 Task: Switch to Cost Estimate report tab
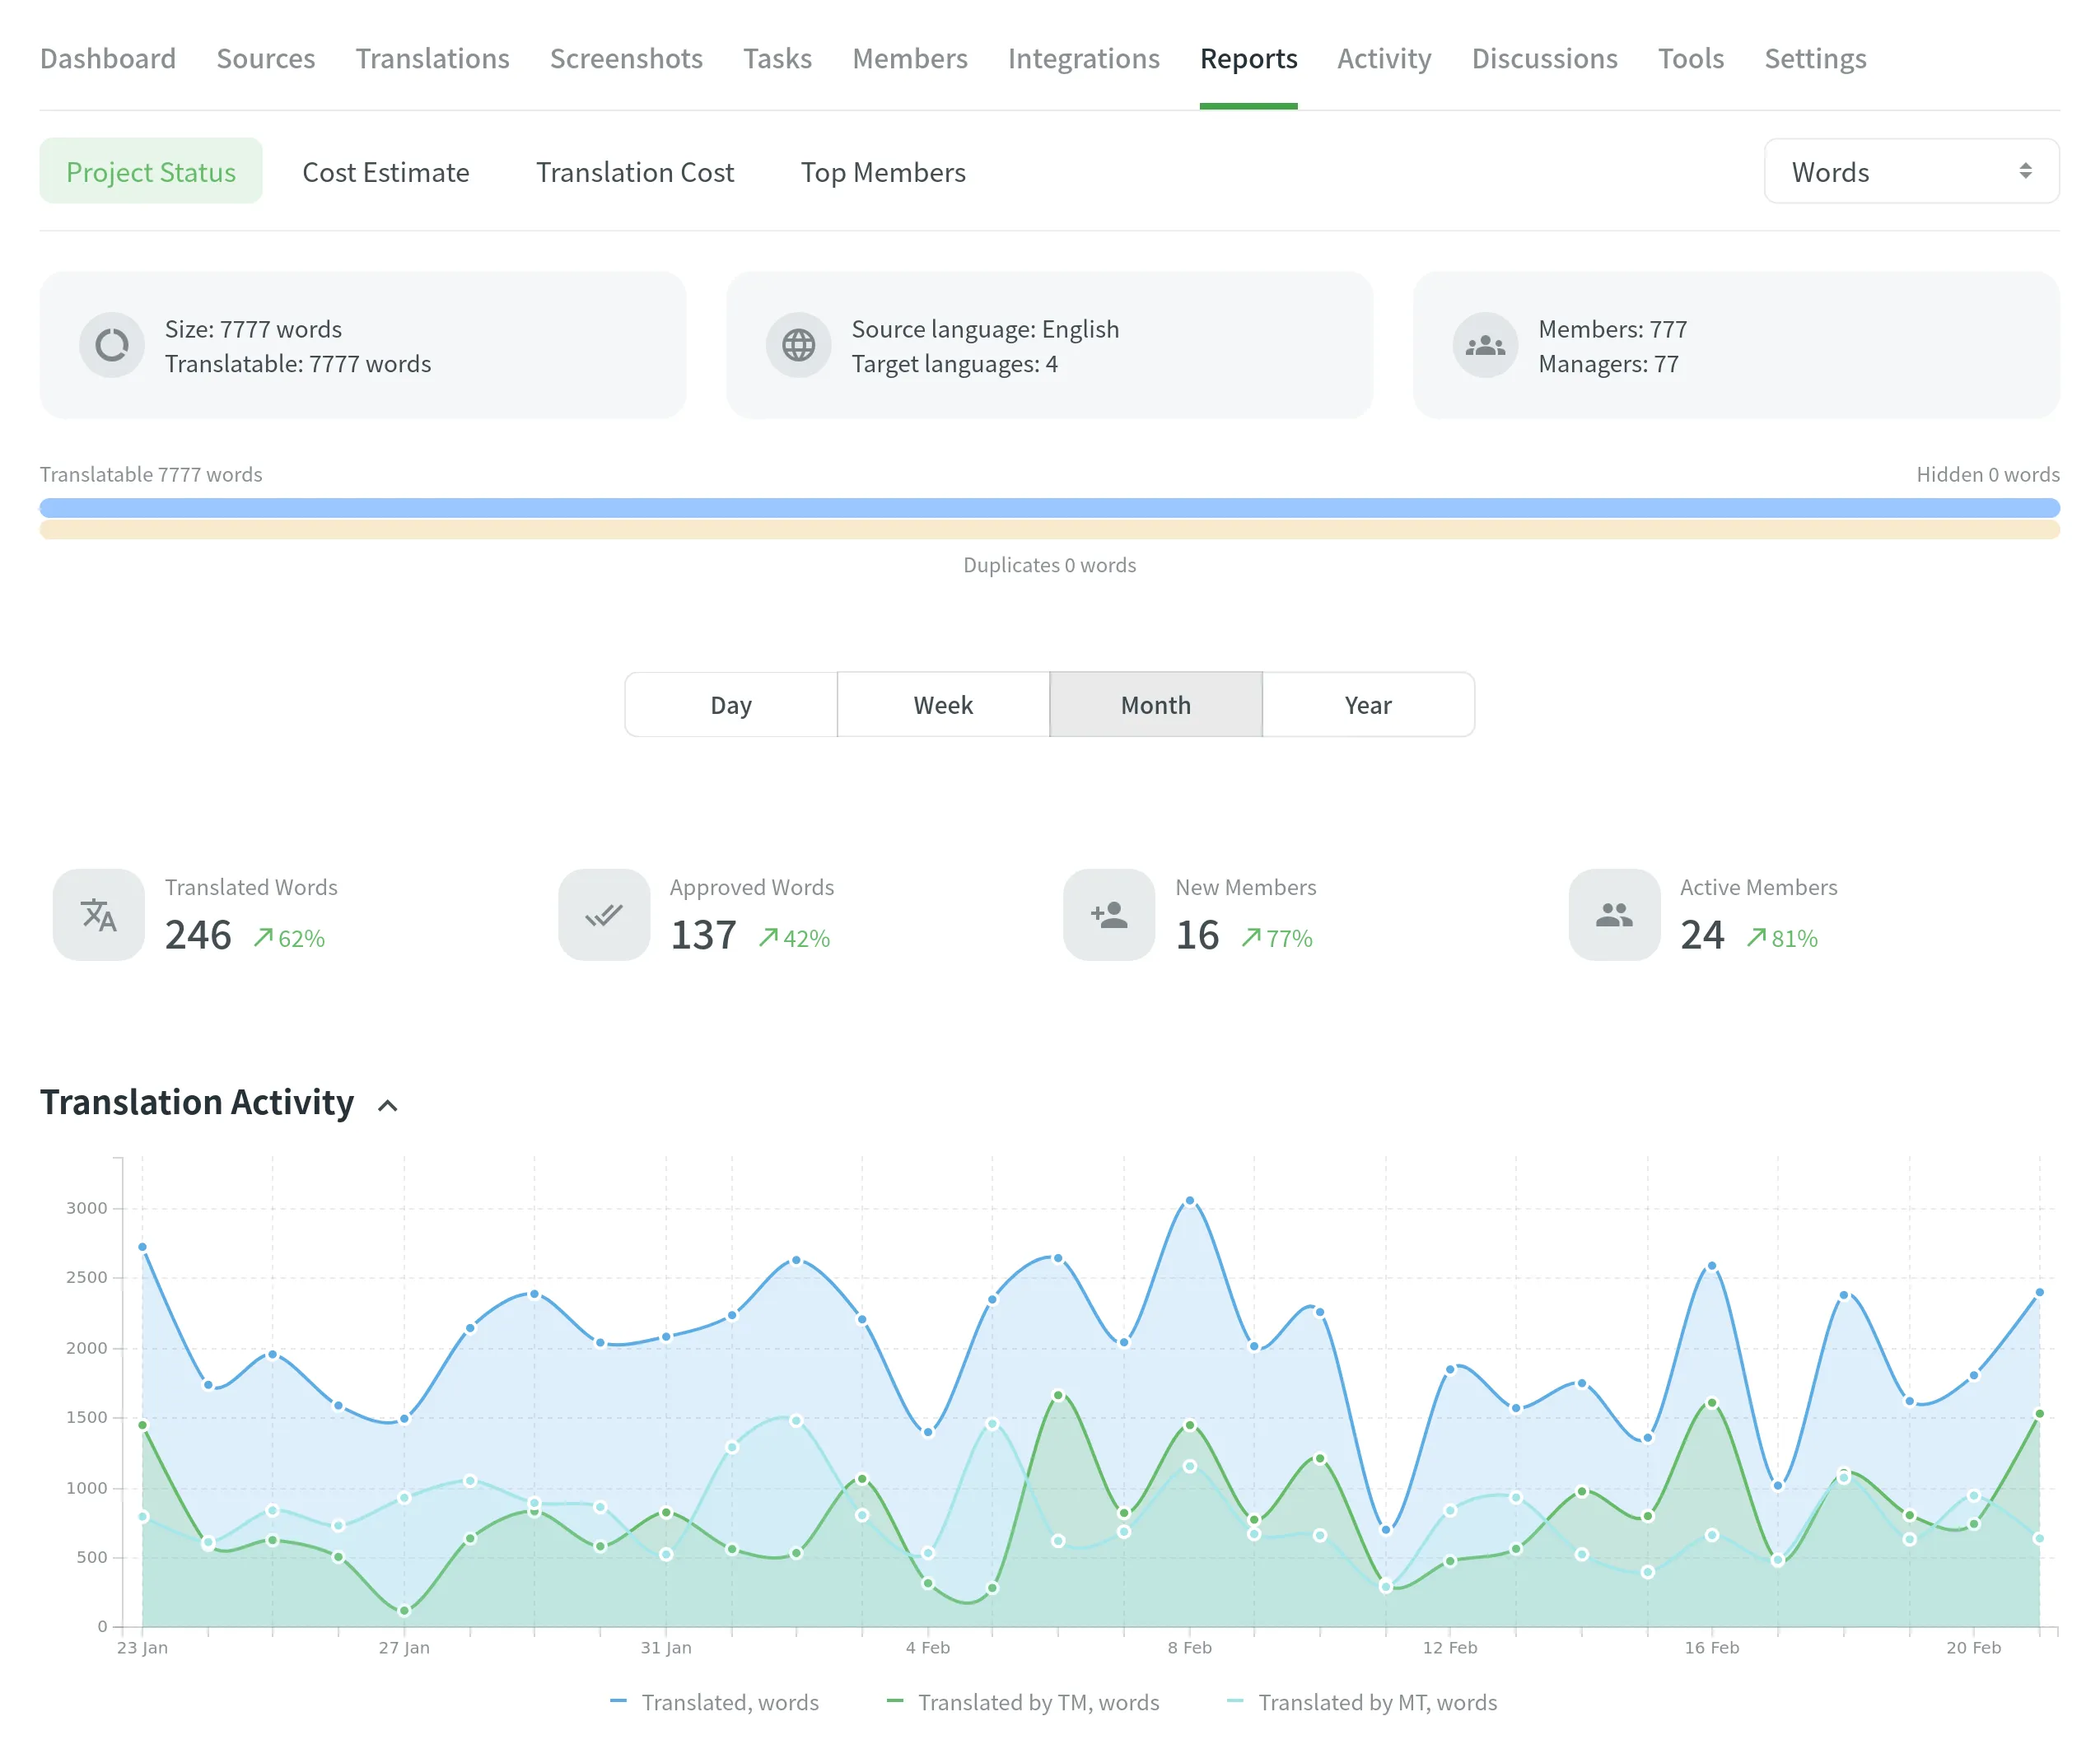[386, 170]
